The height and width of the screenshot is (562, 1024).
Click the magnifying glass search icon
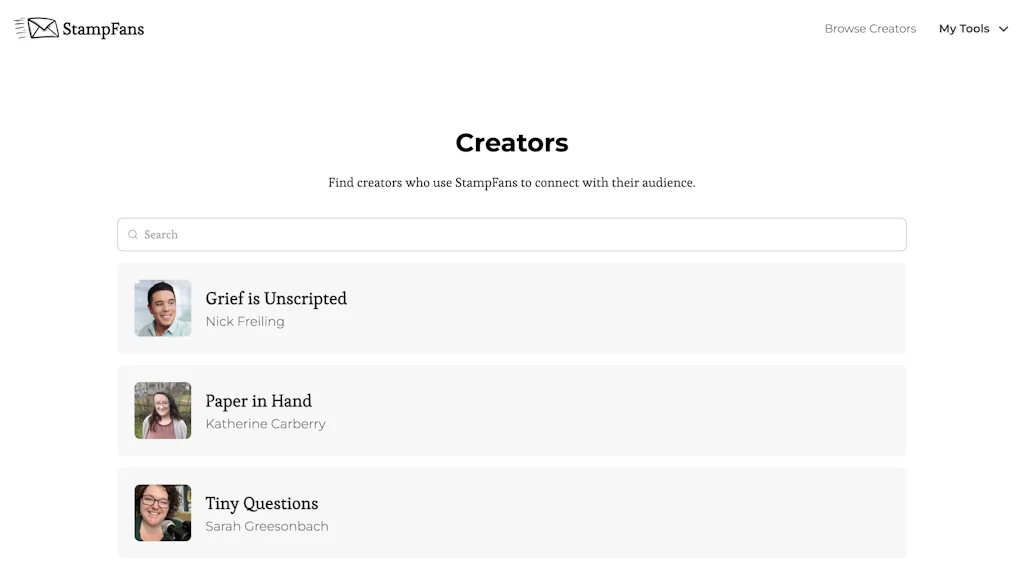point(133,235)
